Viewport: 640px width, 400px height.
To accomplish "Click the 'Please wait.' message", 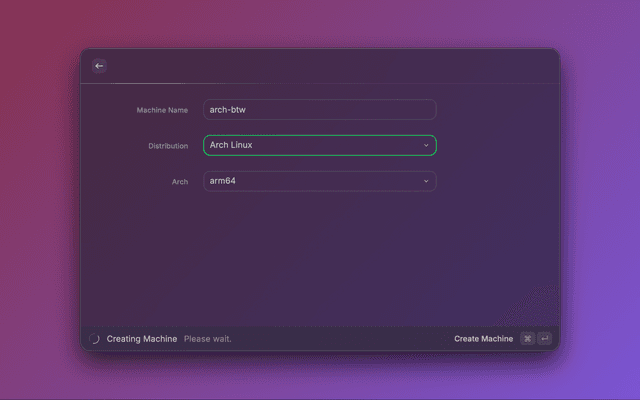I will click(207, 339).
